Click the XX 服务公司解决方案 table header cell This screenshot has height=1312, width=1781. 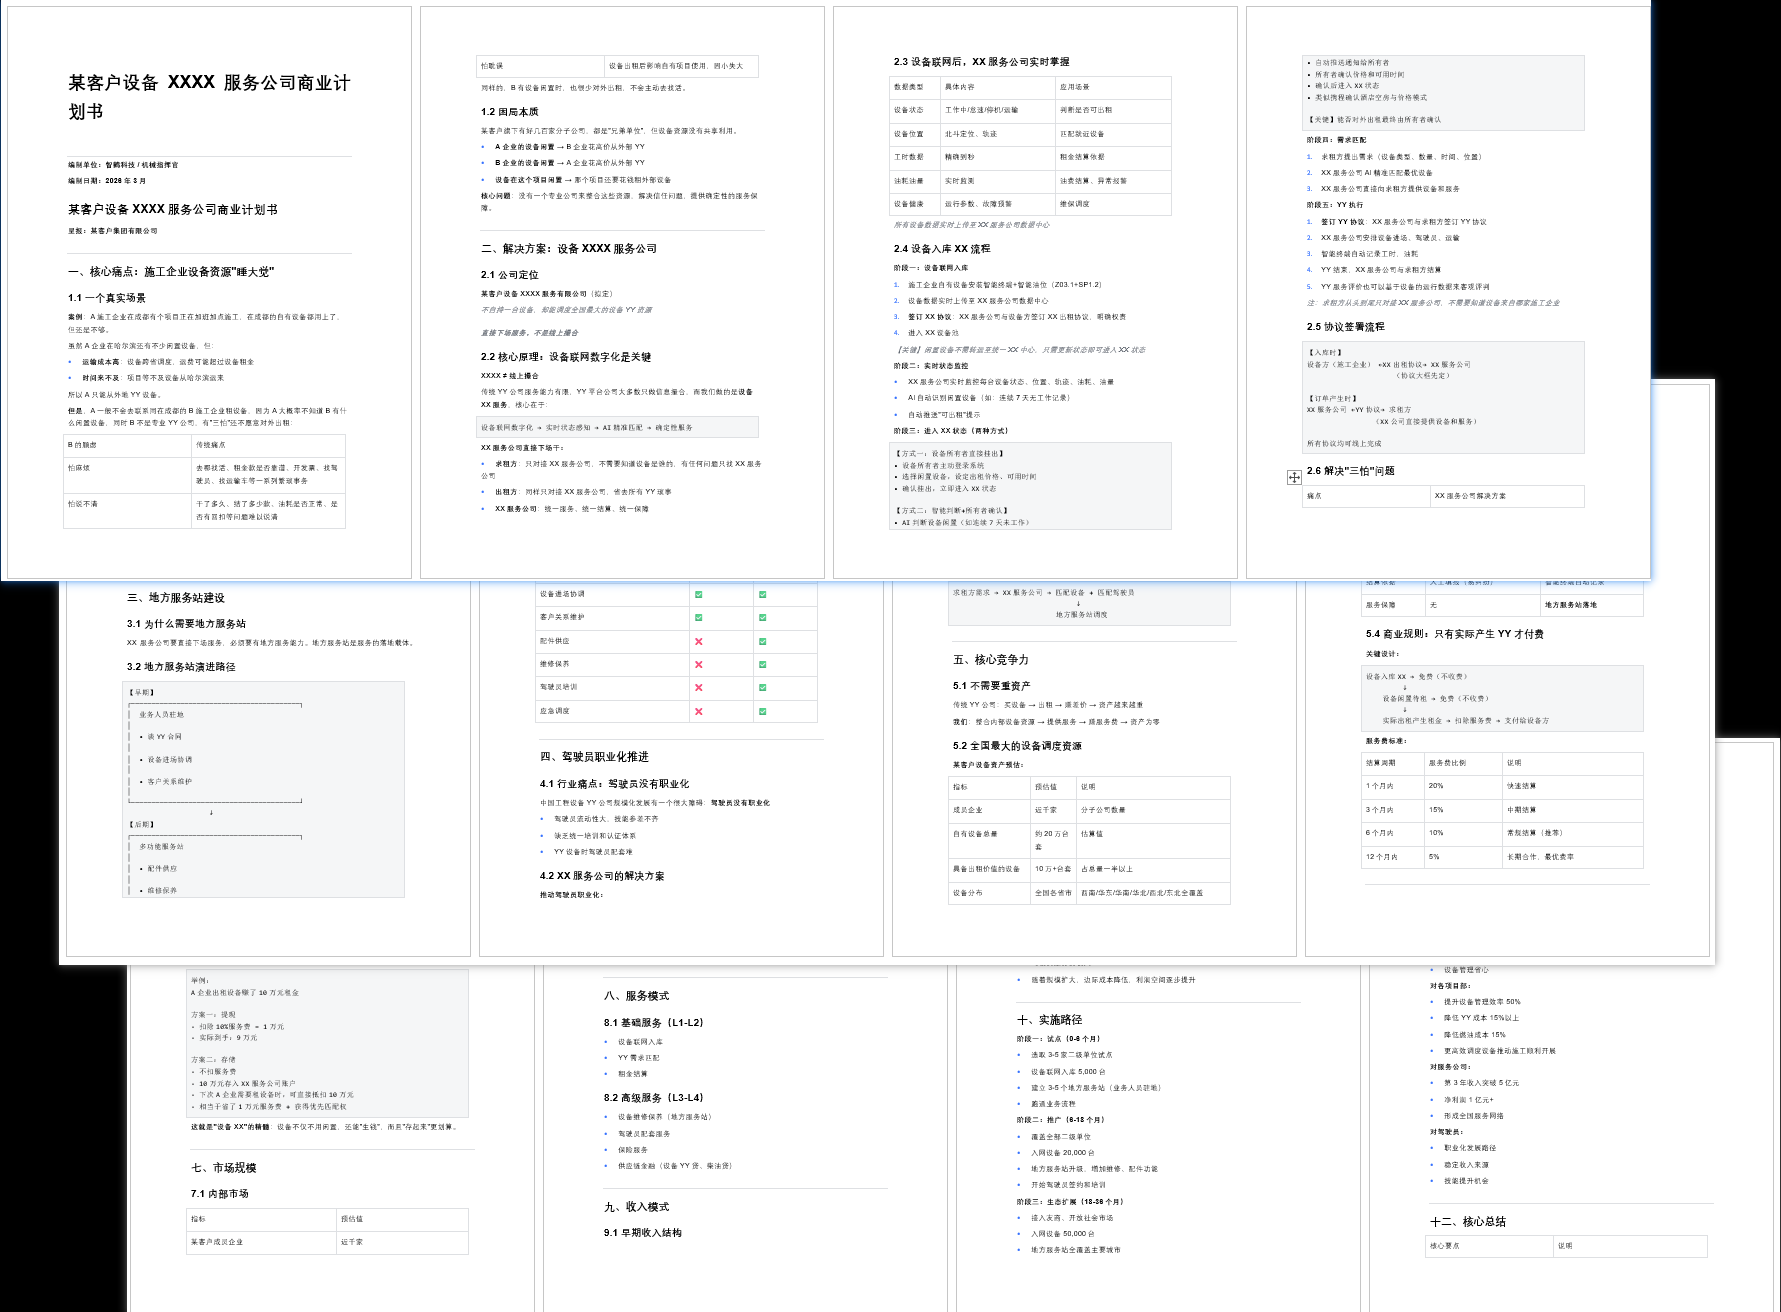(1469, 496)
